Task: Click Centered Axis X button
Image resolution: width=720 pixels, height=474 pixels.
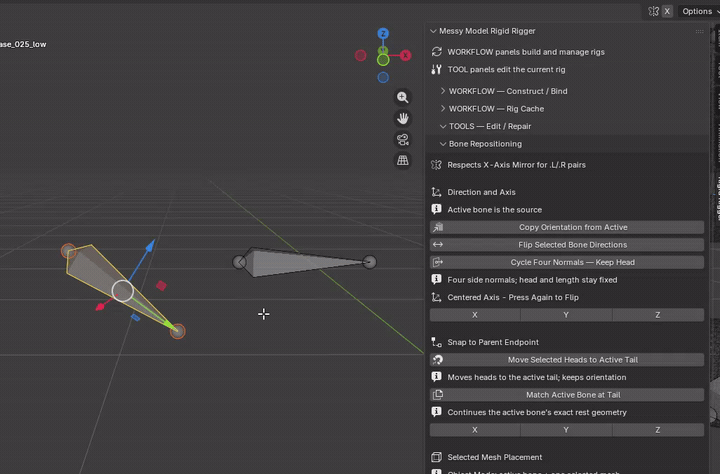Action: (x=475, y=315)
